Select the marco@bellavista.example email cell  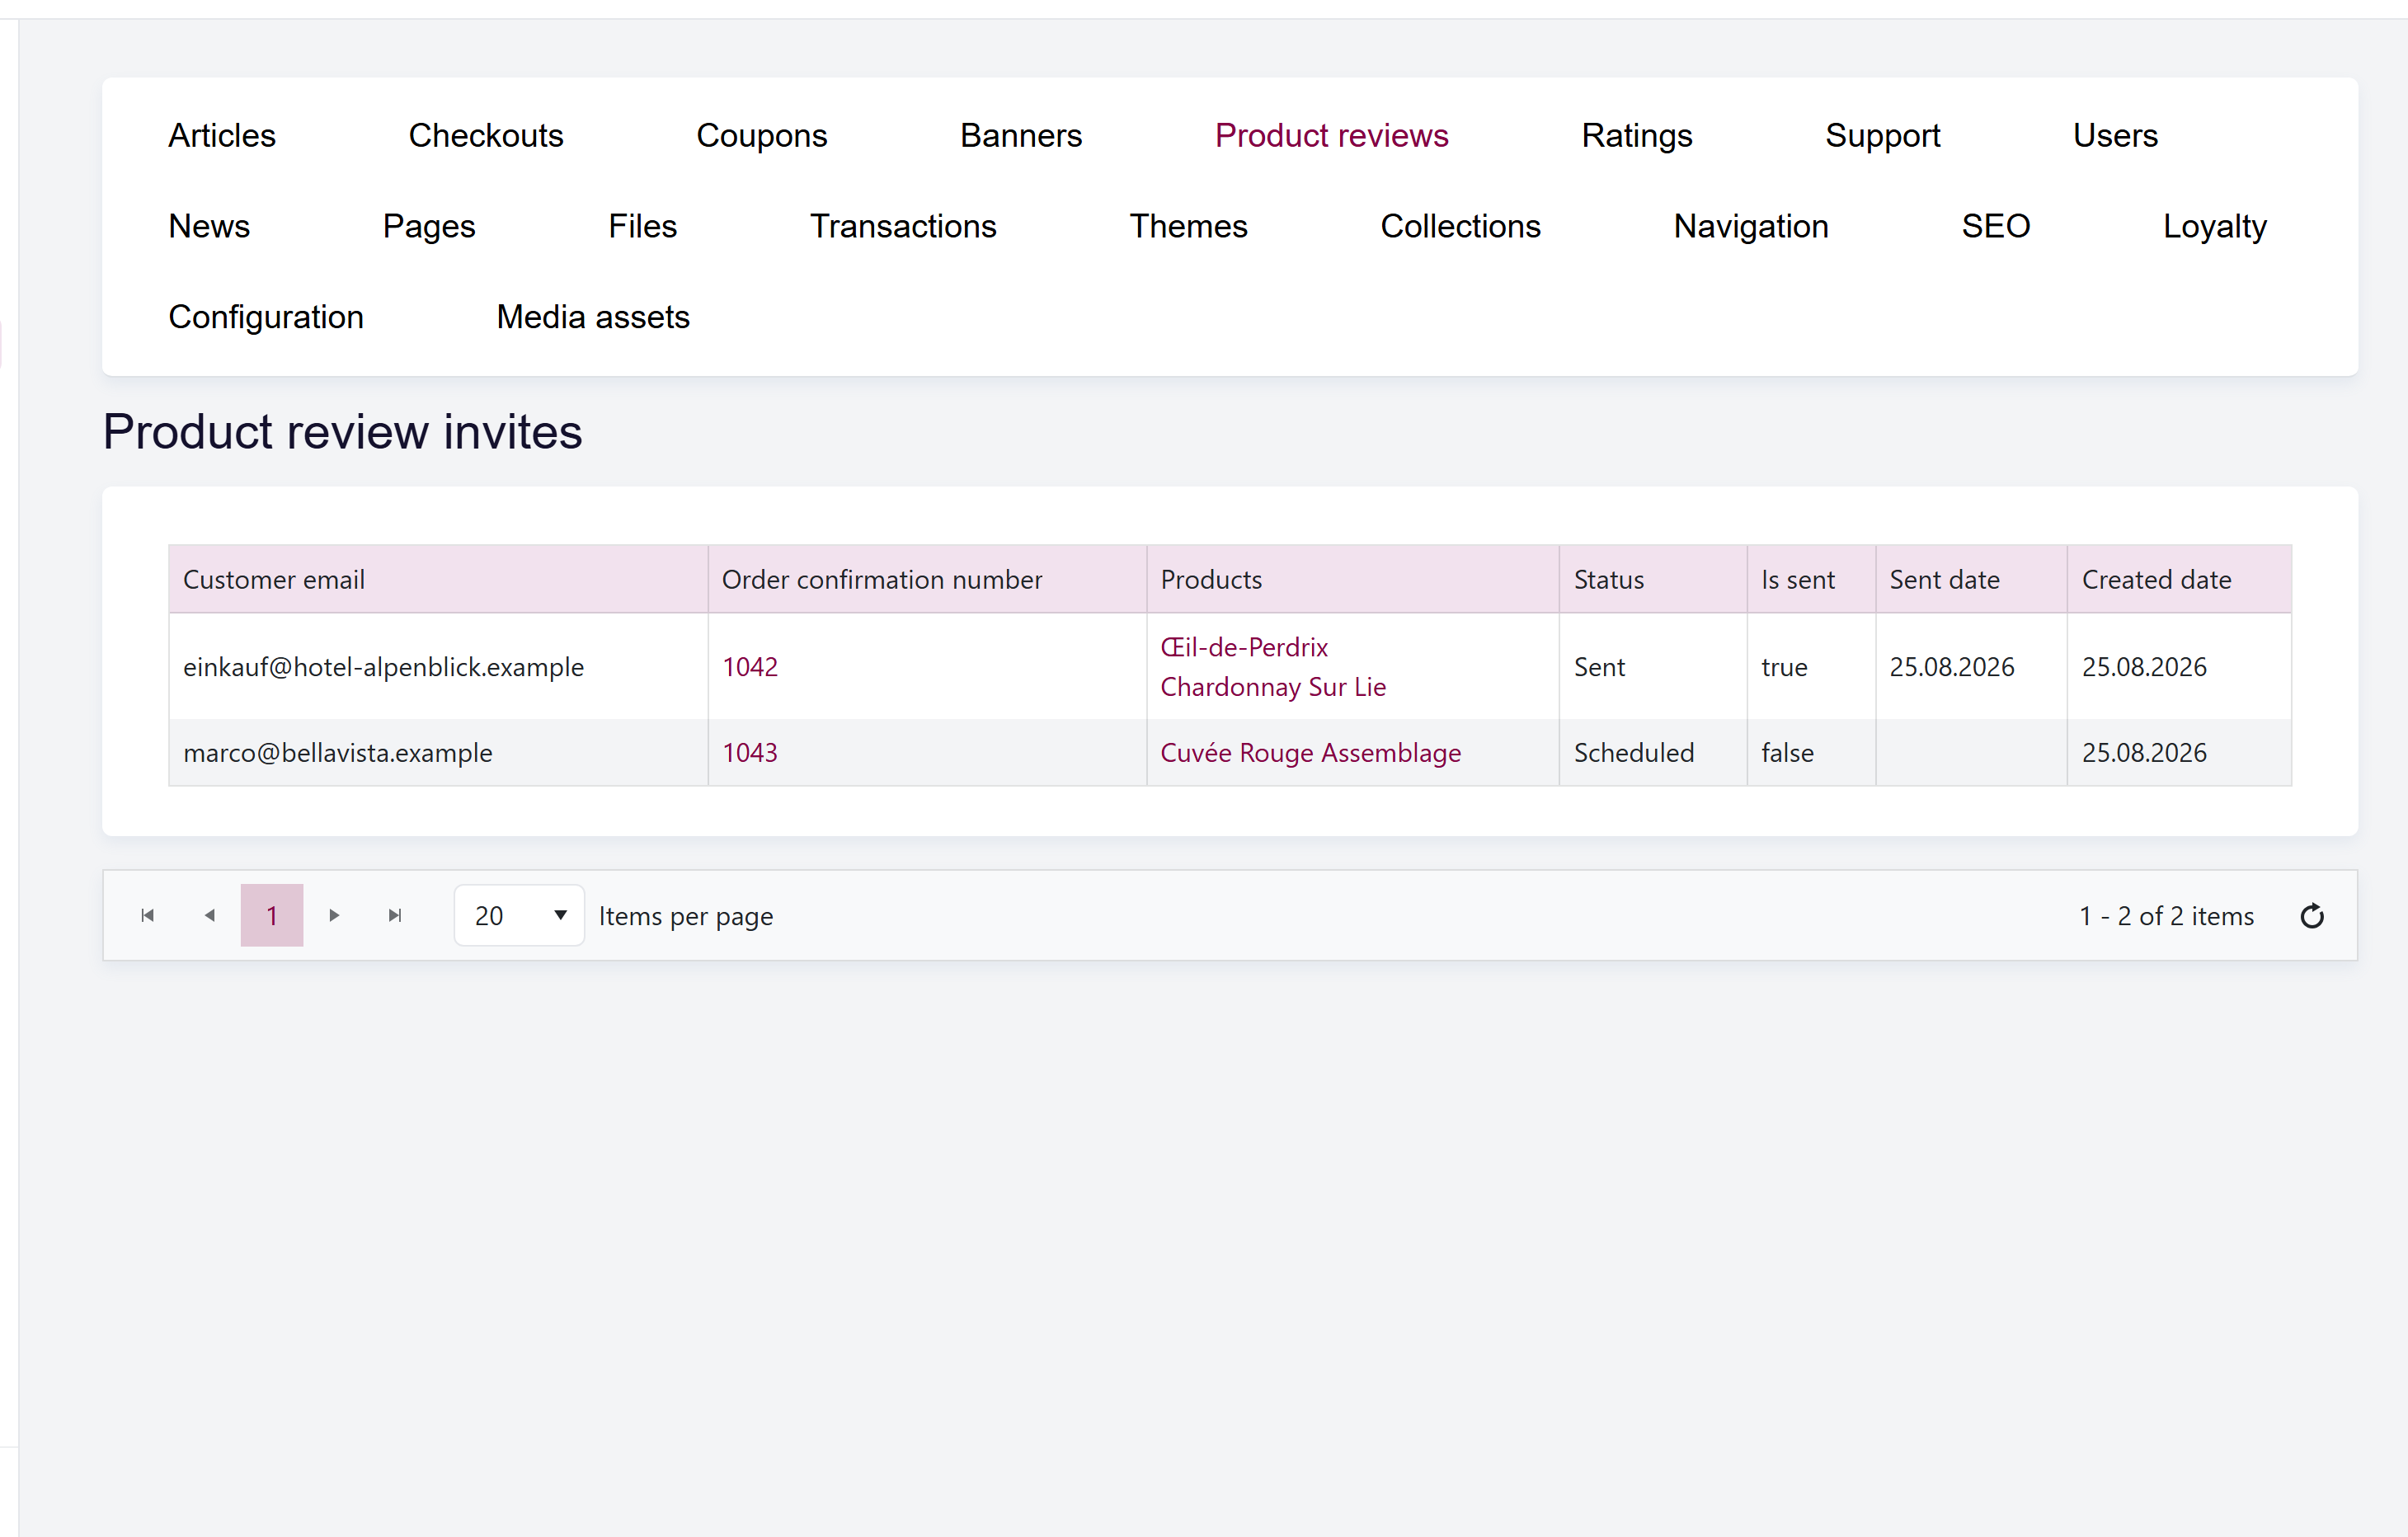pos(438,753)
